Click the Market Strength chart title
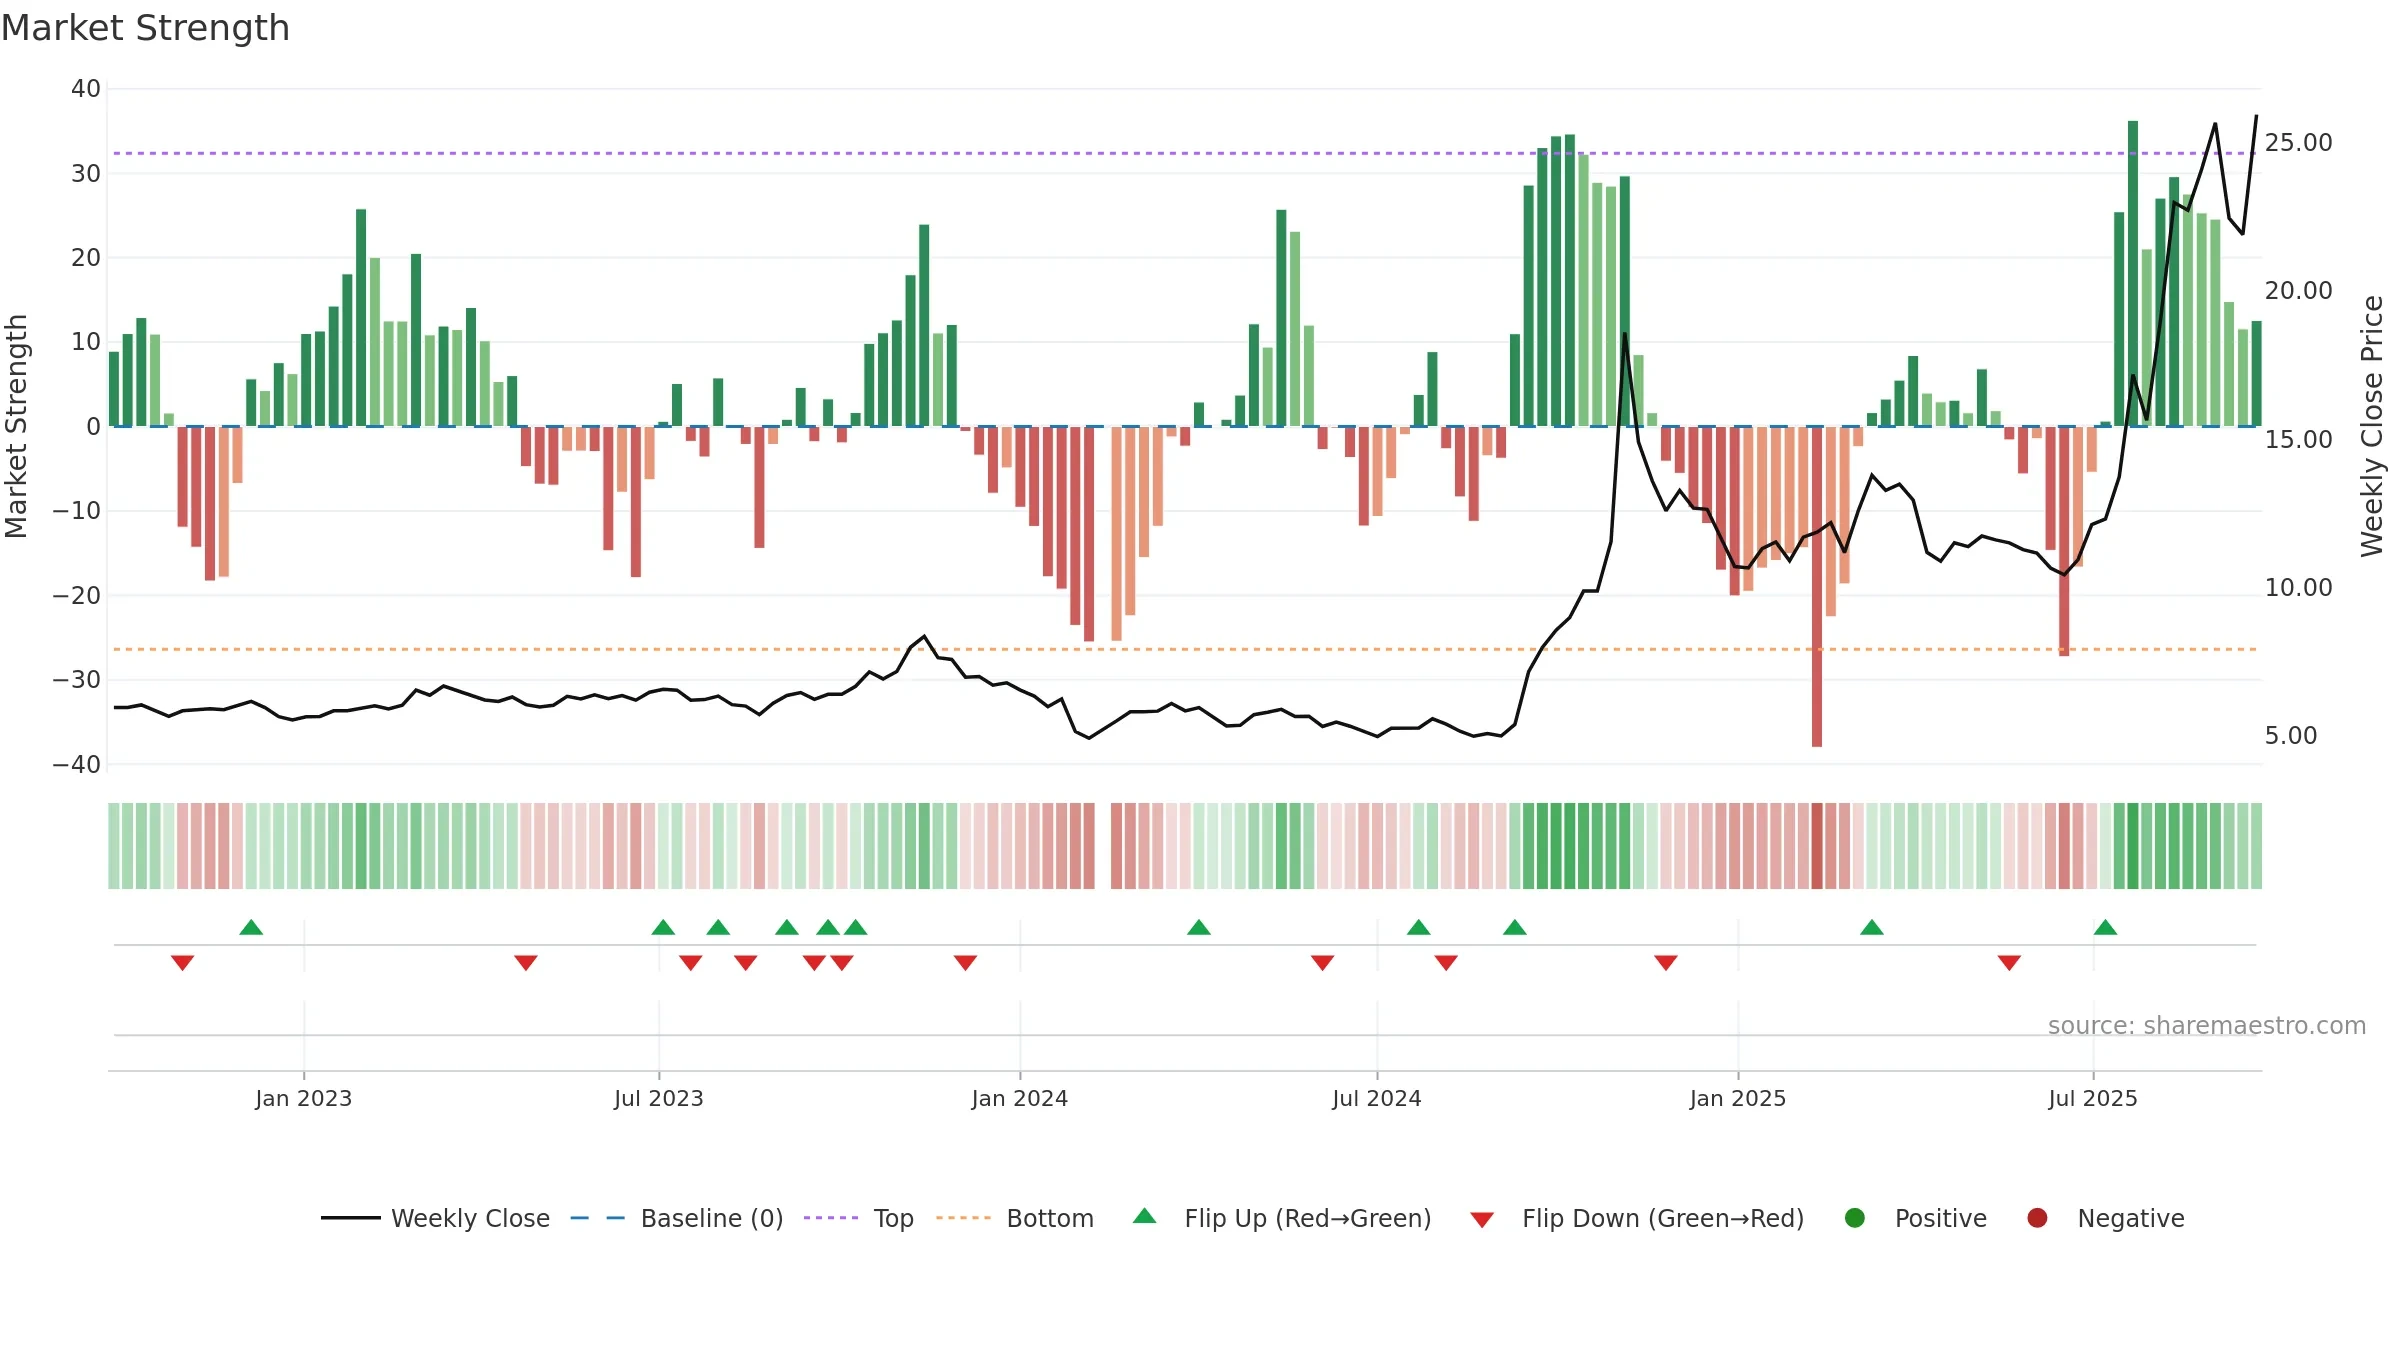The height and width of the screenshot is (1350, 2400). [x=145, y=28]
